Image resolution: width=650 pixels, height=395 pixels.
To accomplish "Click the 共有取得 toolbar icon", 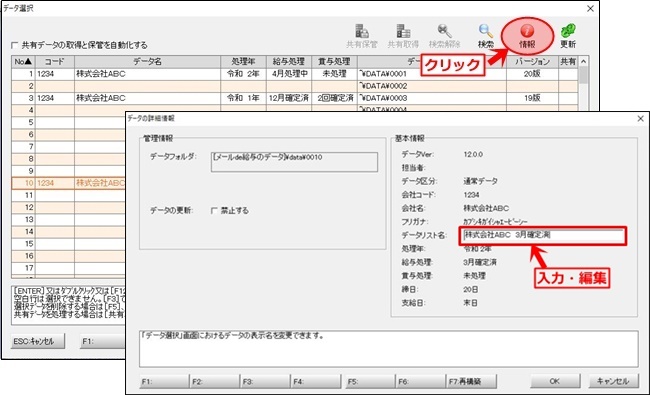I will click(x=403, y=36).
